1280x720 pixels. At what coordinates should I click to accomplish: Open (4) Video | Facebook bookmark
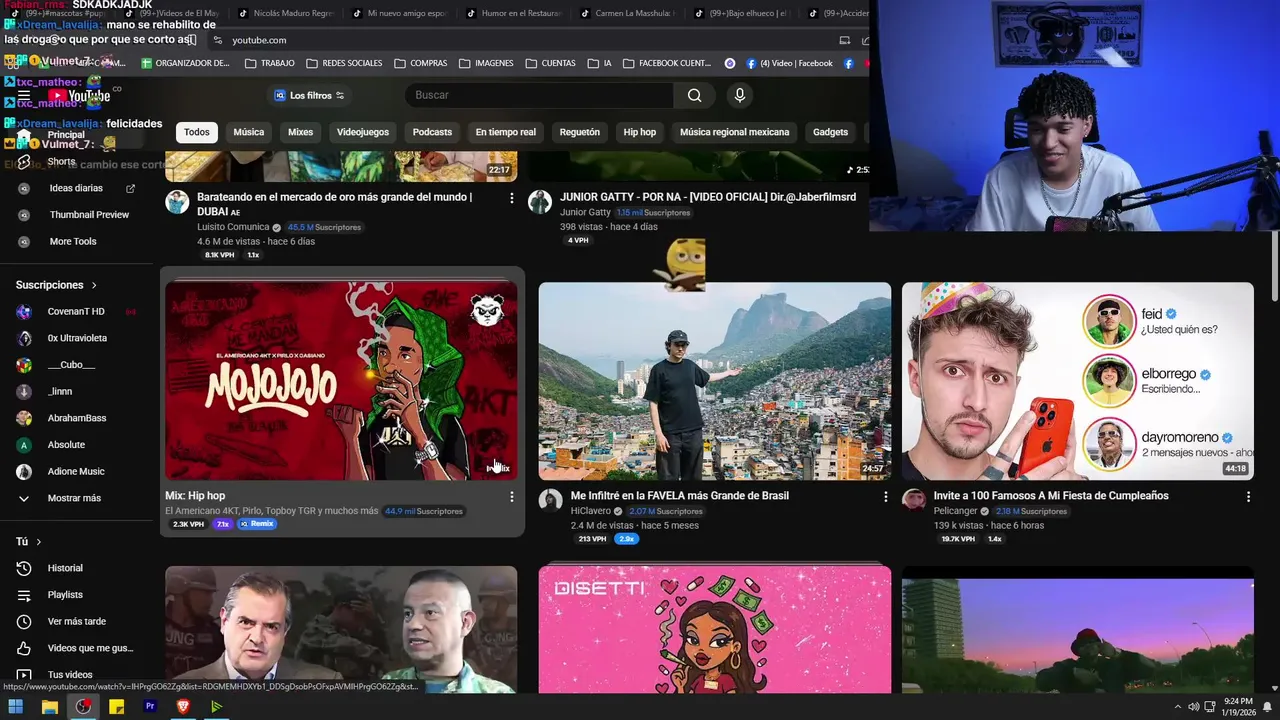click(789, 63)
